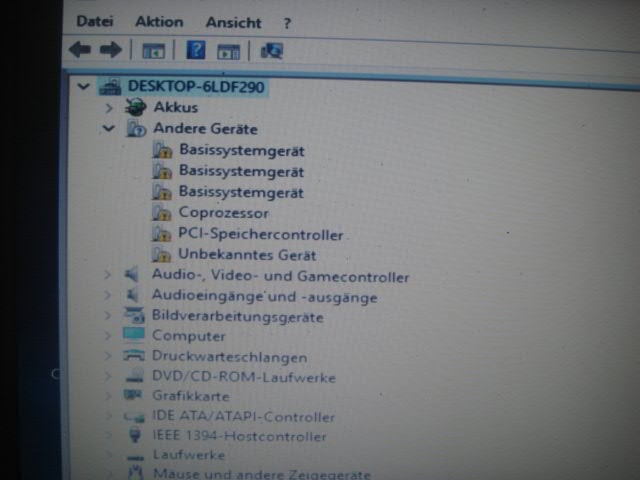Open the Datei menu
This screenshot has height=480, width=640.
click(x=95, y=21)
